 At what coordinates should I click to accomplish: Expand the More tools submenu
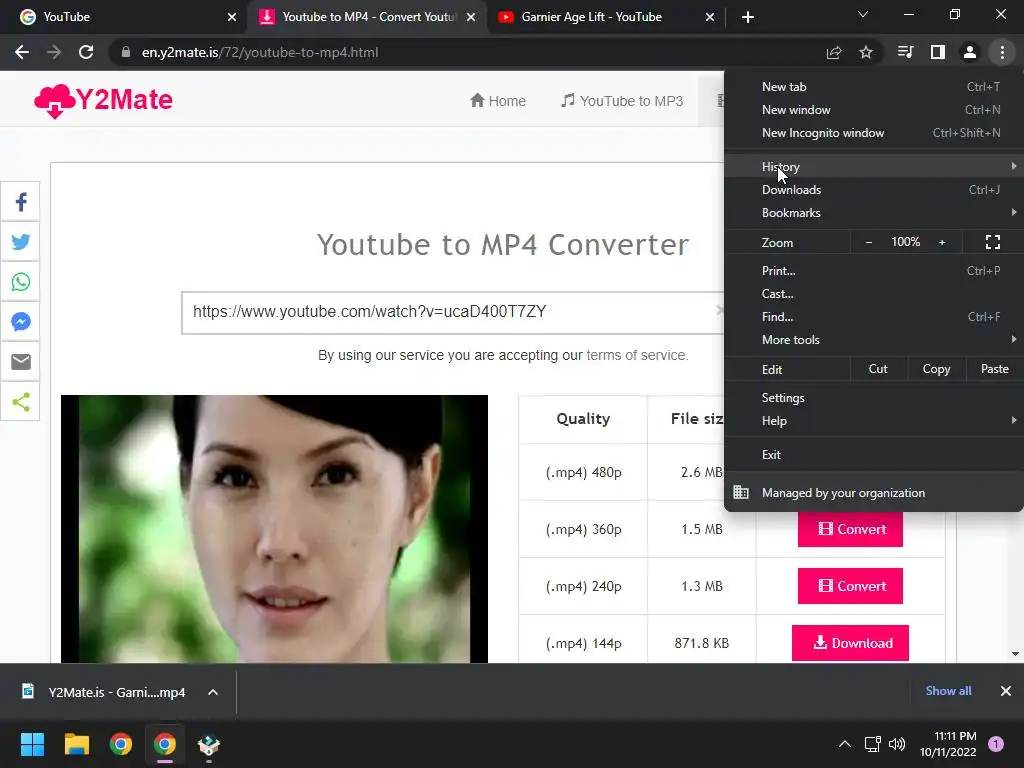(x=874, y=340)
